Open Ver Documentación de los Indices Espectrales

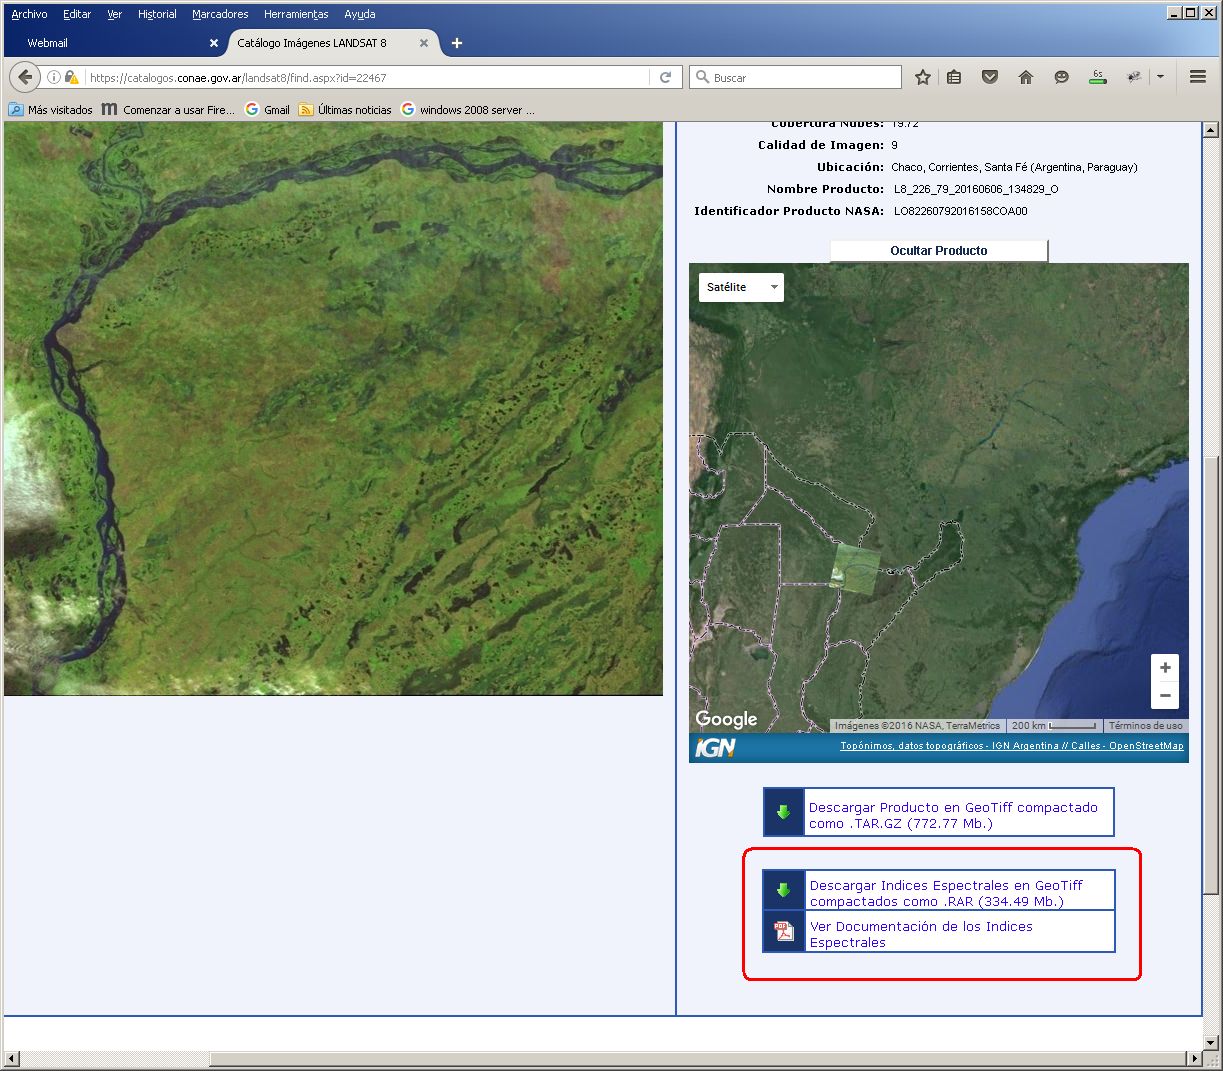(x=921, y=934)
